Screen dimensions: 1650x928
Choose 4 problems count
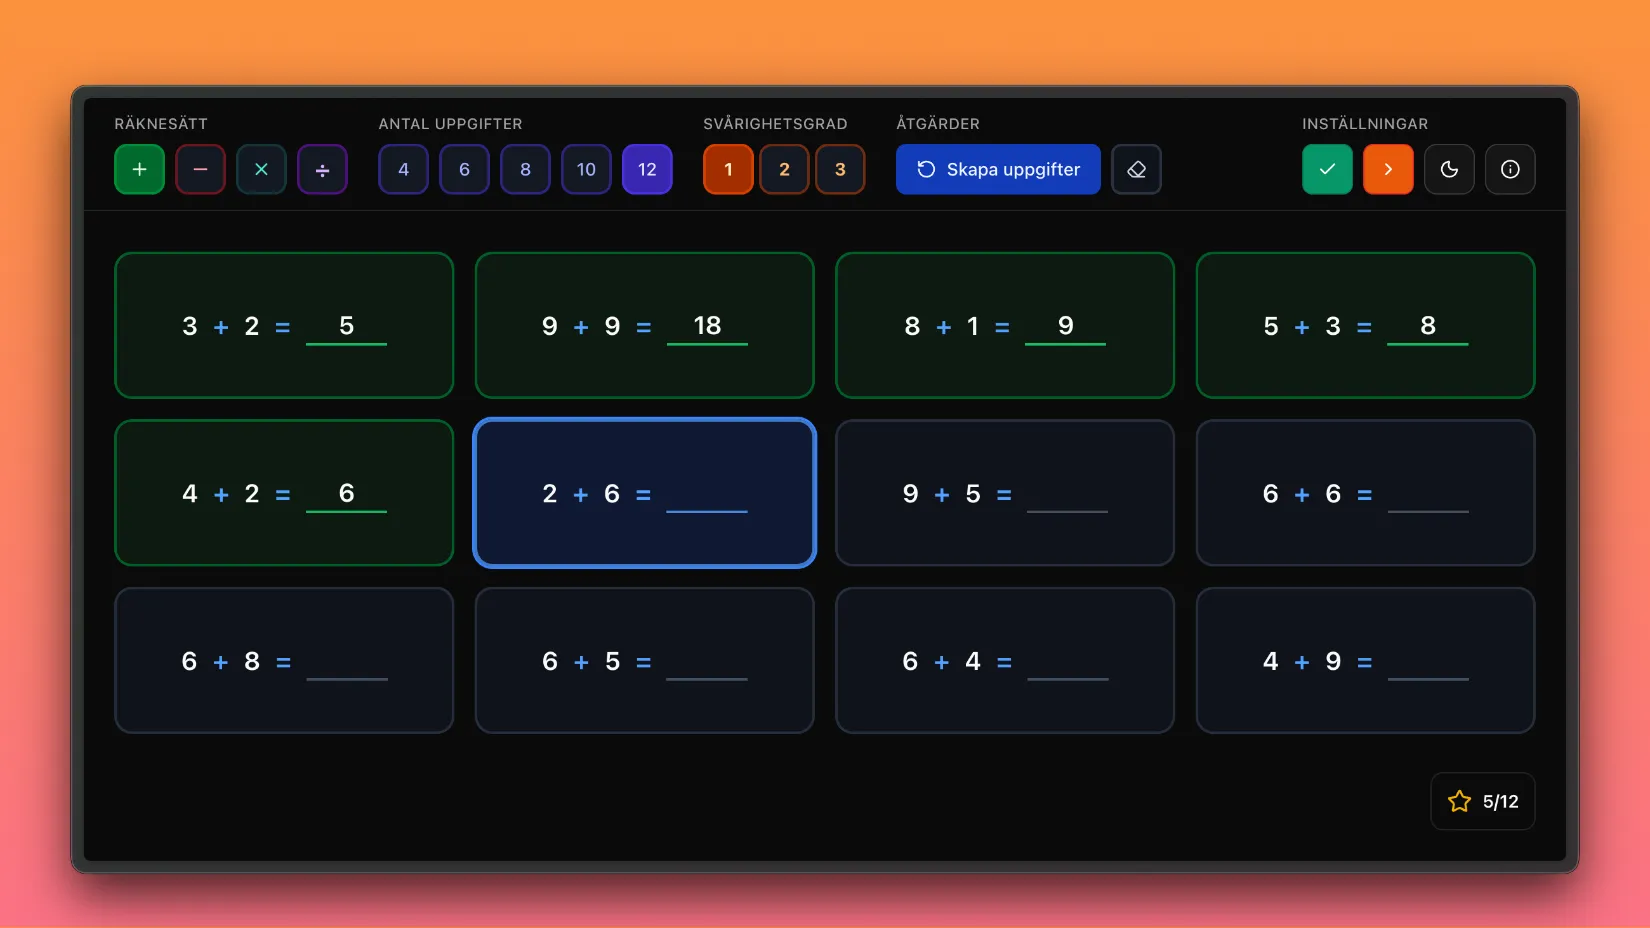(x=403, y=169)
